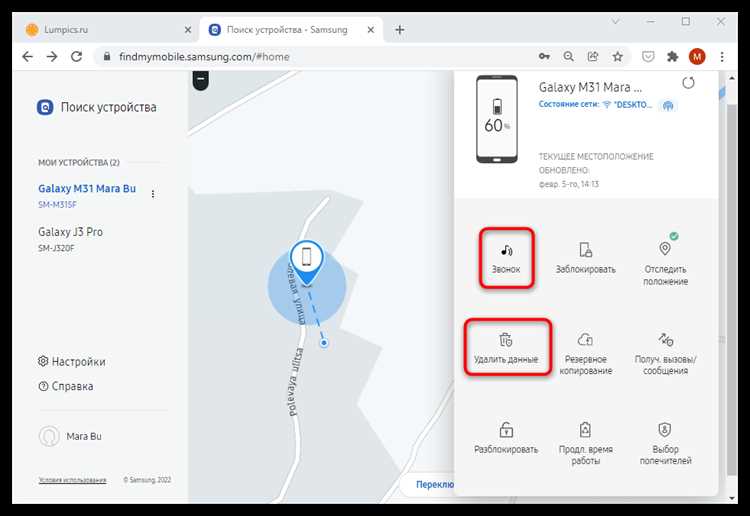Screen dimensions: 750x516
Task: Click МОИ УСТРОЙСТВА (2) header
Action: pos(79,163)
